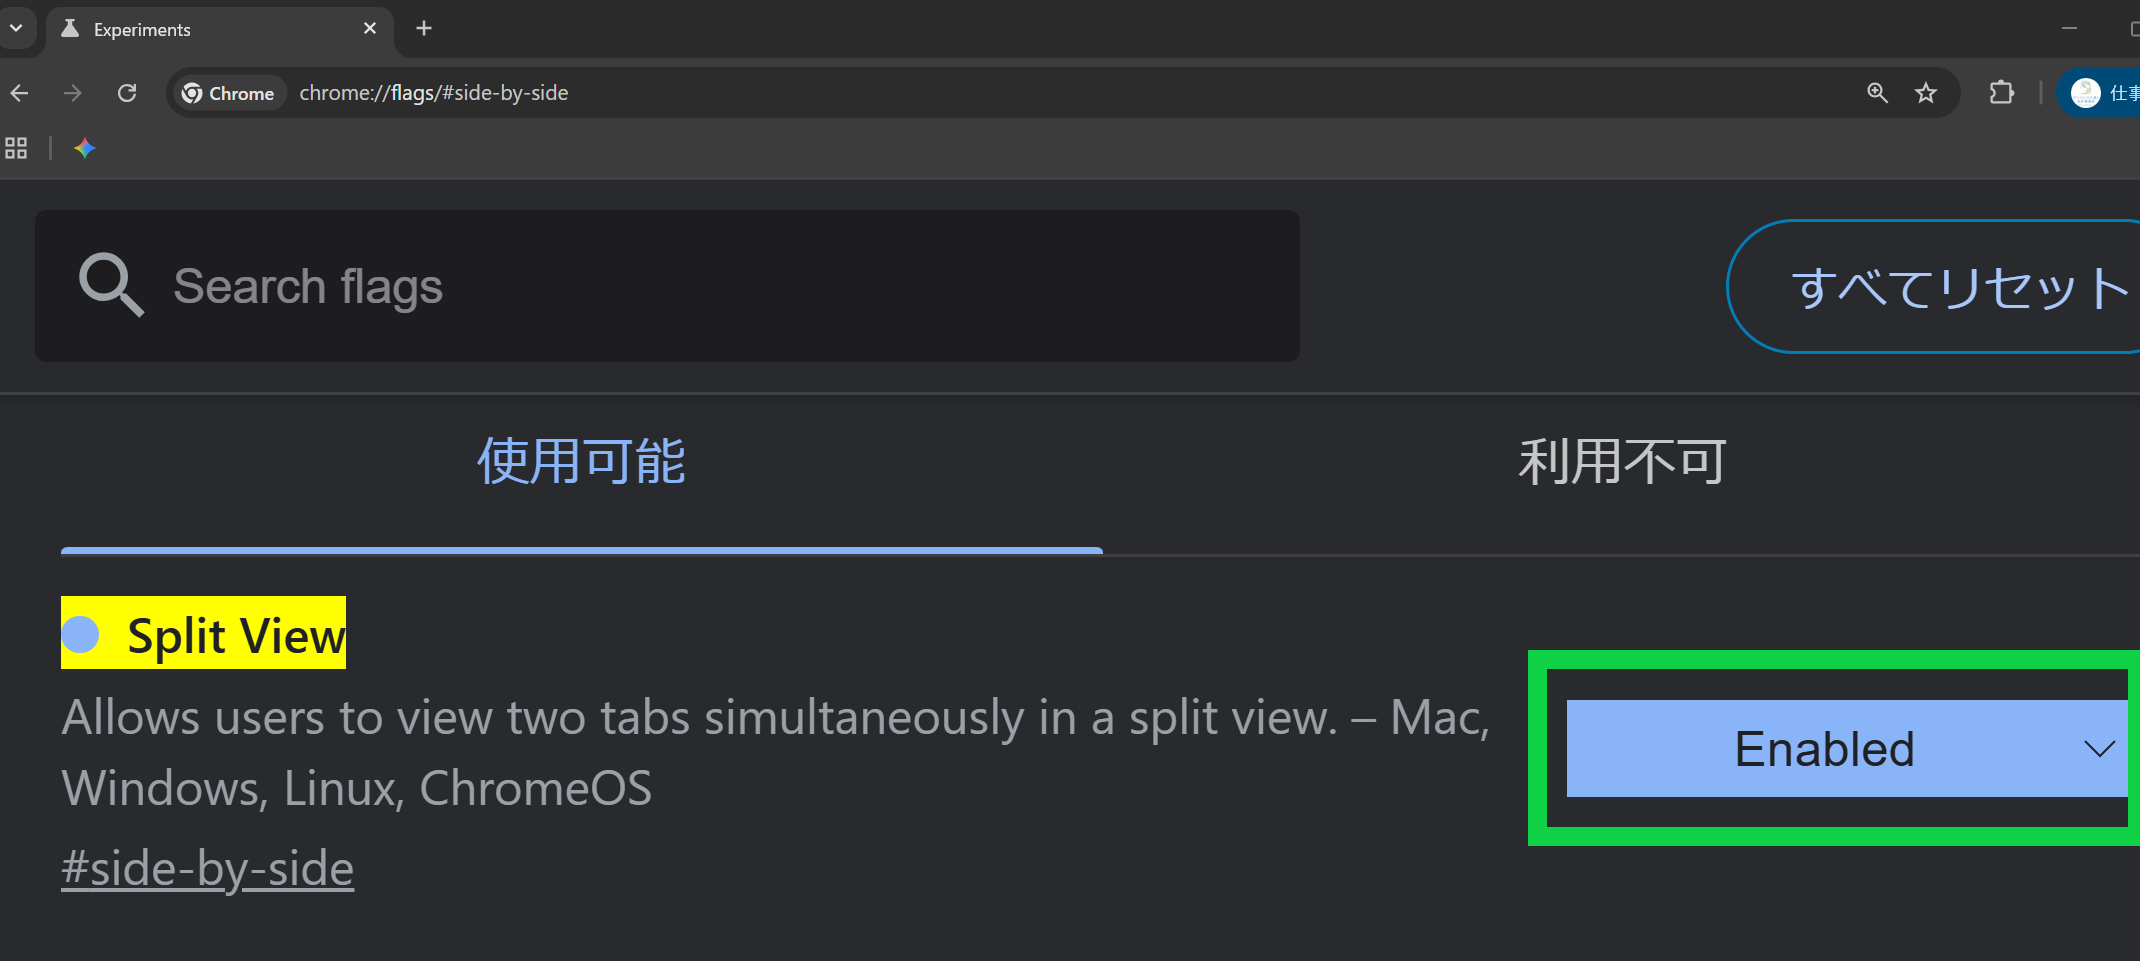Click the Chrome site info chip
Viewport: 2140px width, 961px height.
tap(229, 93)
